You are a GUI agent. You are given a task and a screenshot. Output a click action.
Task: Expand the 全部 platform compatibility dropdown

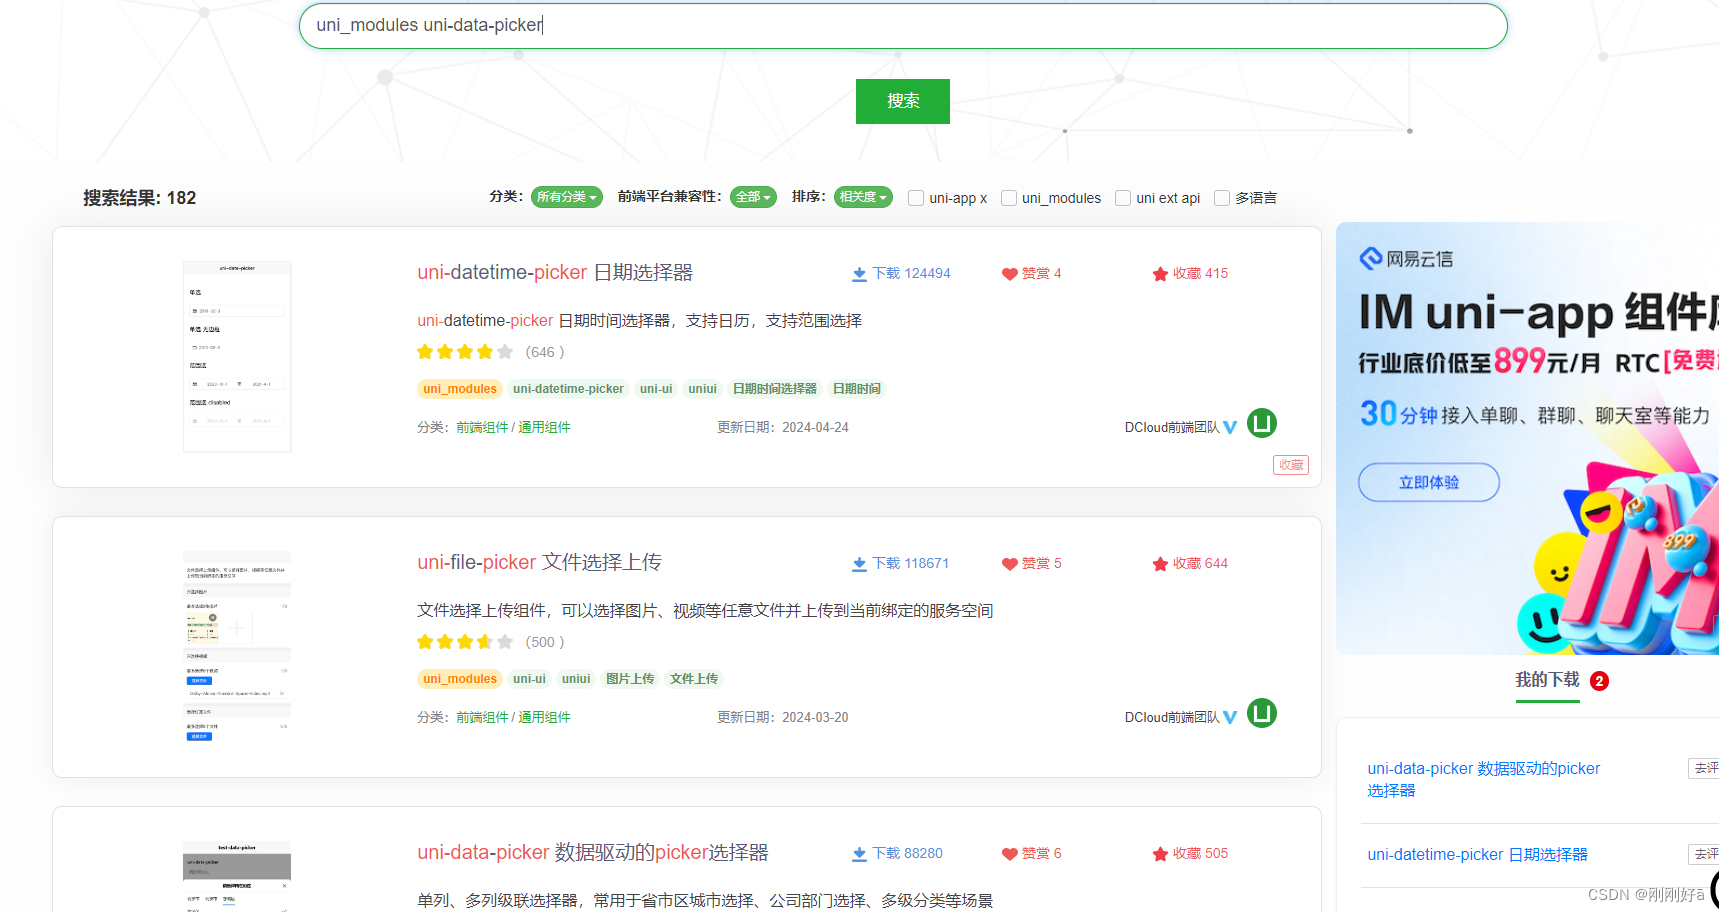pyautogui.click(x=753, y=197)
